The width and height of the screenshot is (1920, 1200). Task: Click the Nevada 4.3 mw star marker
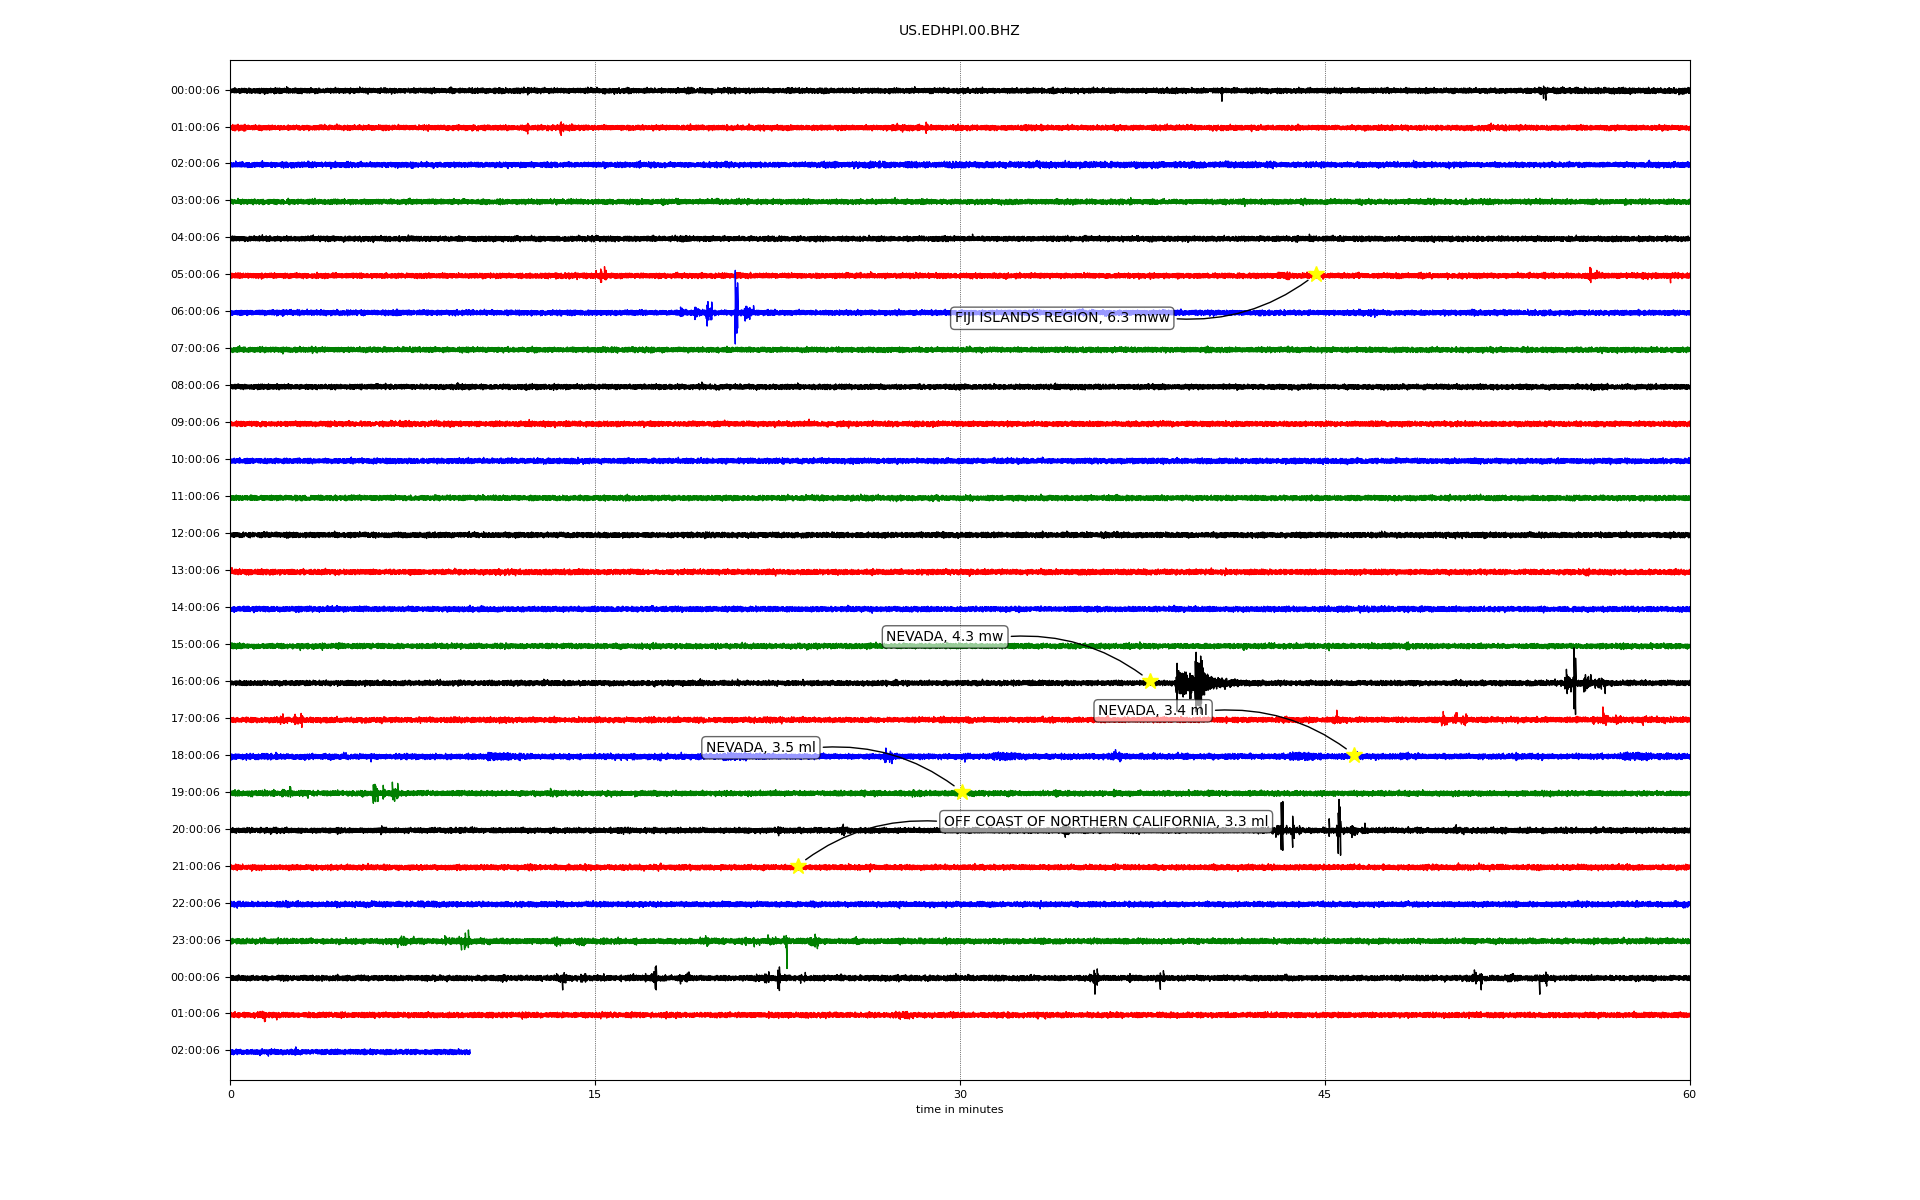[1150, 681]
